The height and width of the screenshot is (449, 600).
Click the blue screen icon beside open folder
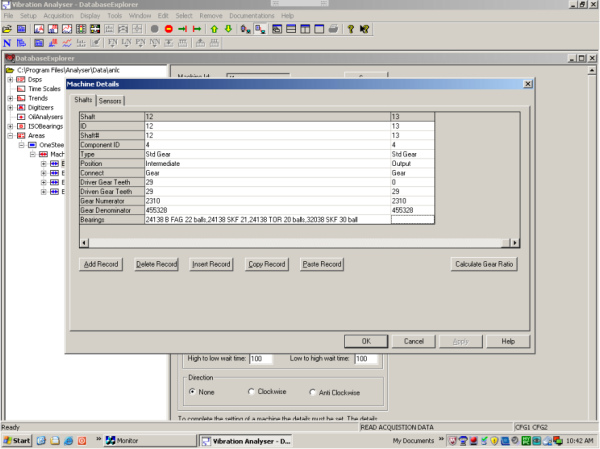[x=21, y=29]
